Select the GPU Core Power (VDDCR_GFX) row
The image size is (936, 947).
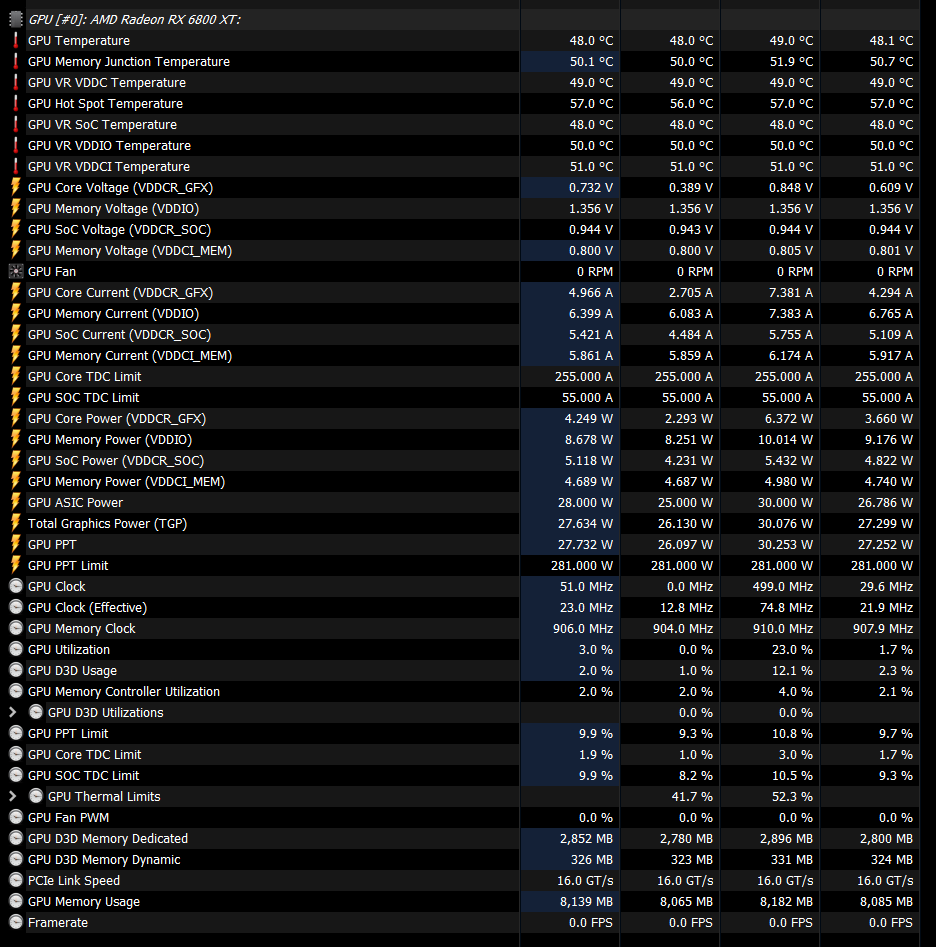[464, 419]
